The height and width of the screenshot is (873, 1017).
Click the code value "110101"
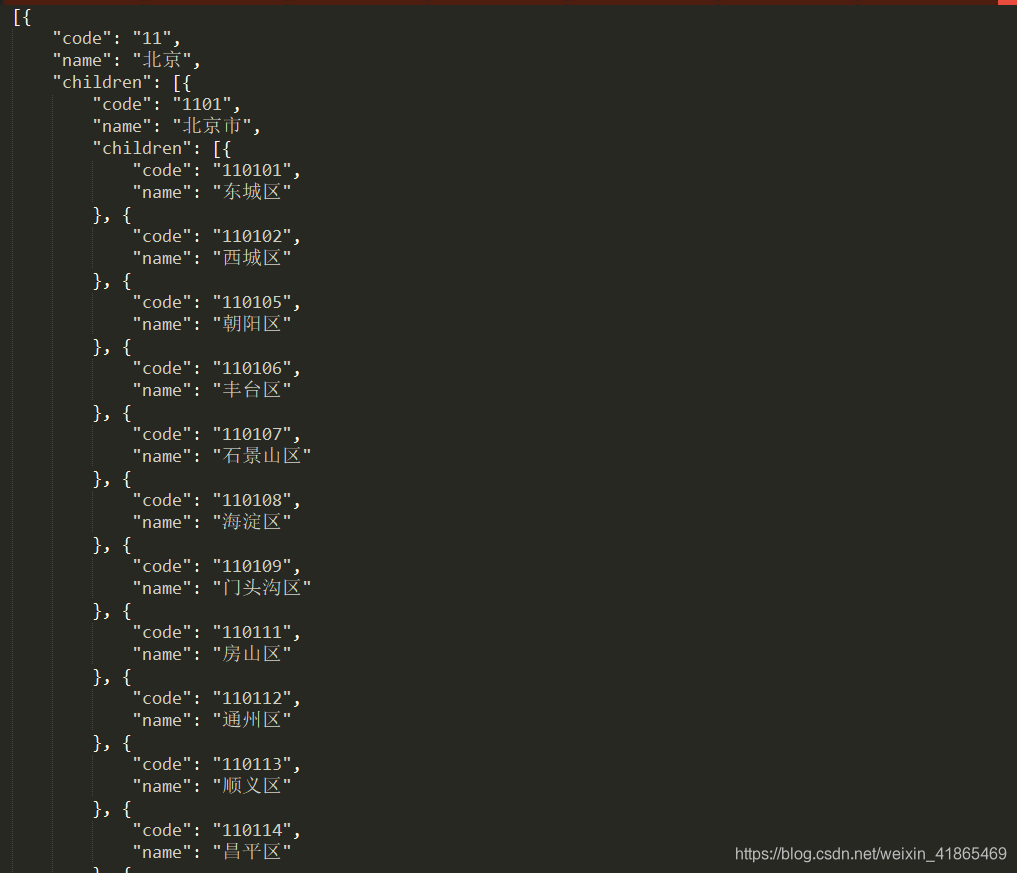252,171
